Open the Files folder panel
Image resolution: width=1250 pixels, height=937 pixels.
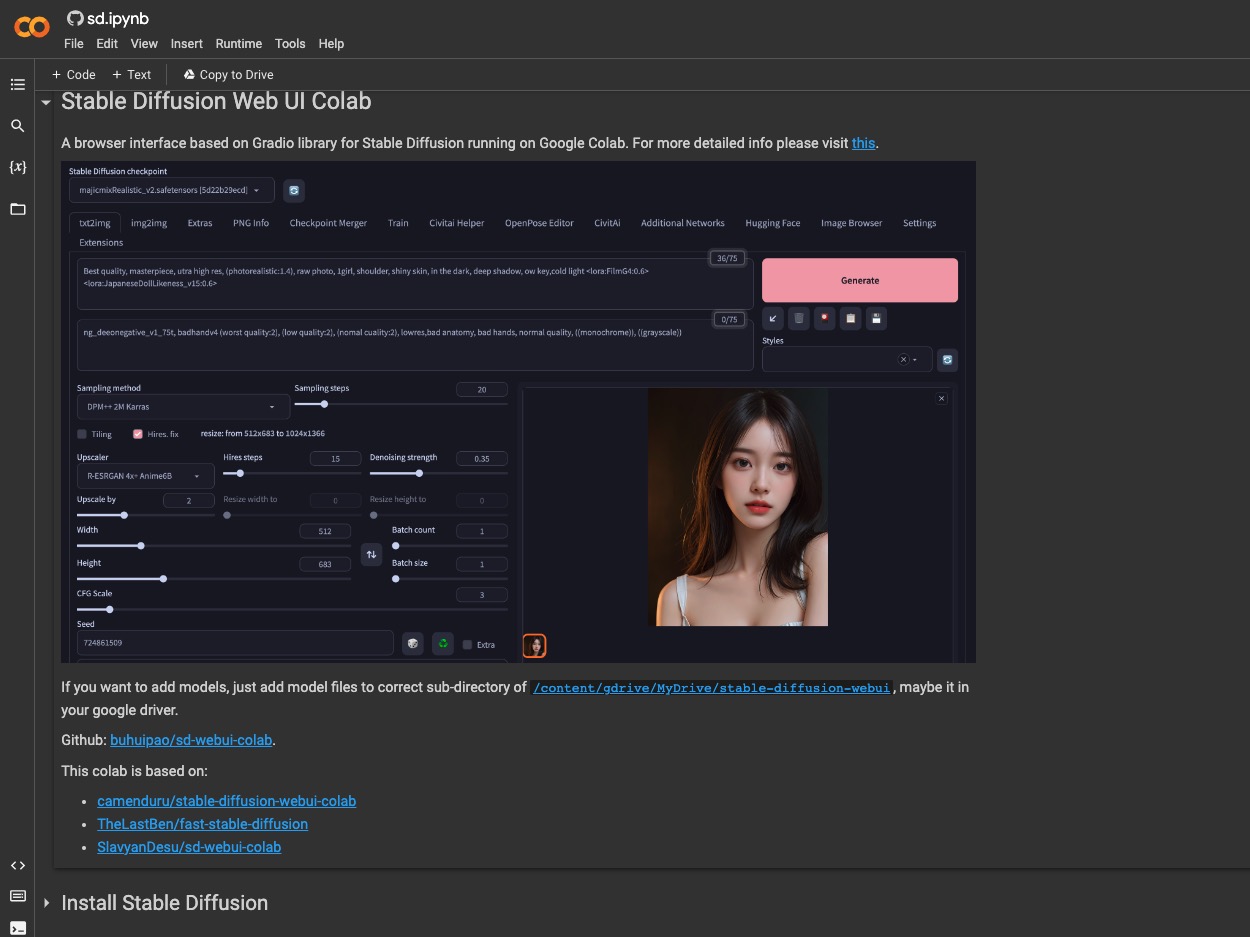(17, 209)
